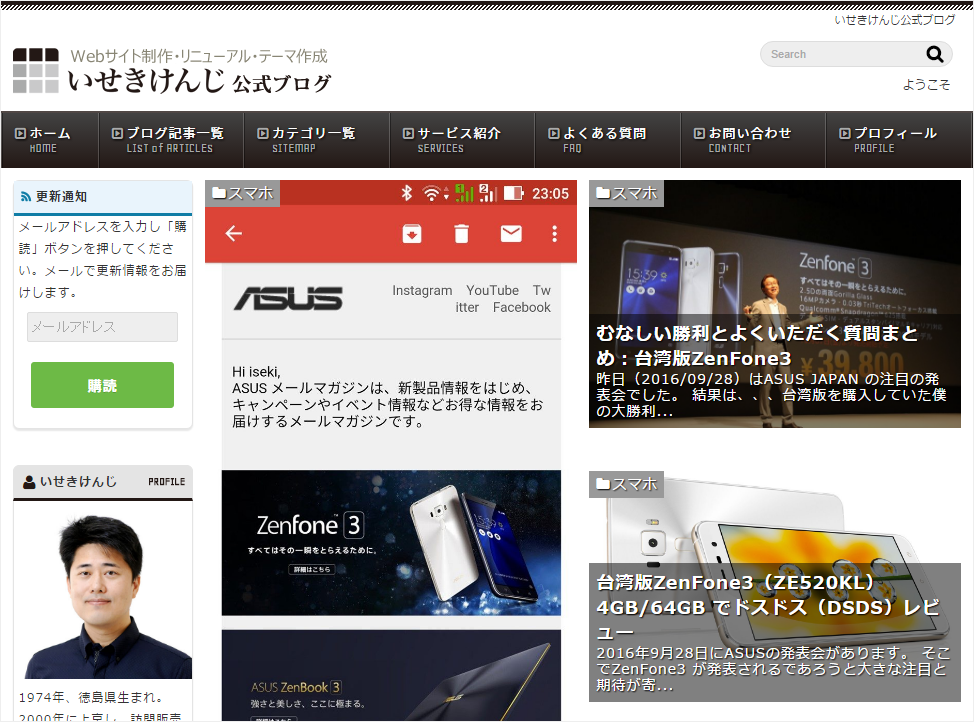Open ブログ記事一覧 LIST of ARTICLES menu

click(x=171, y=140)
